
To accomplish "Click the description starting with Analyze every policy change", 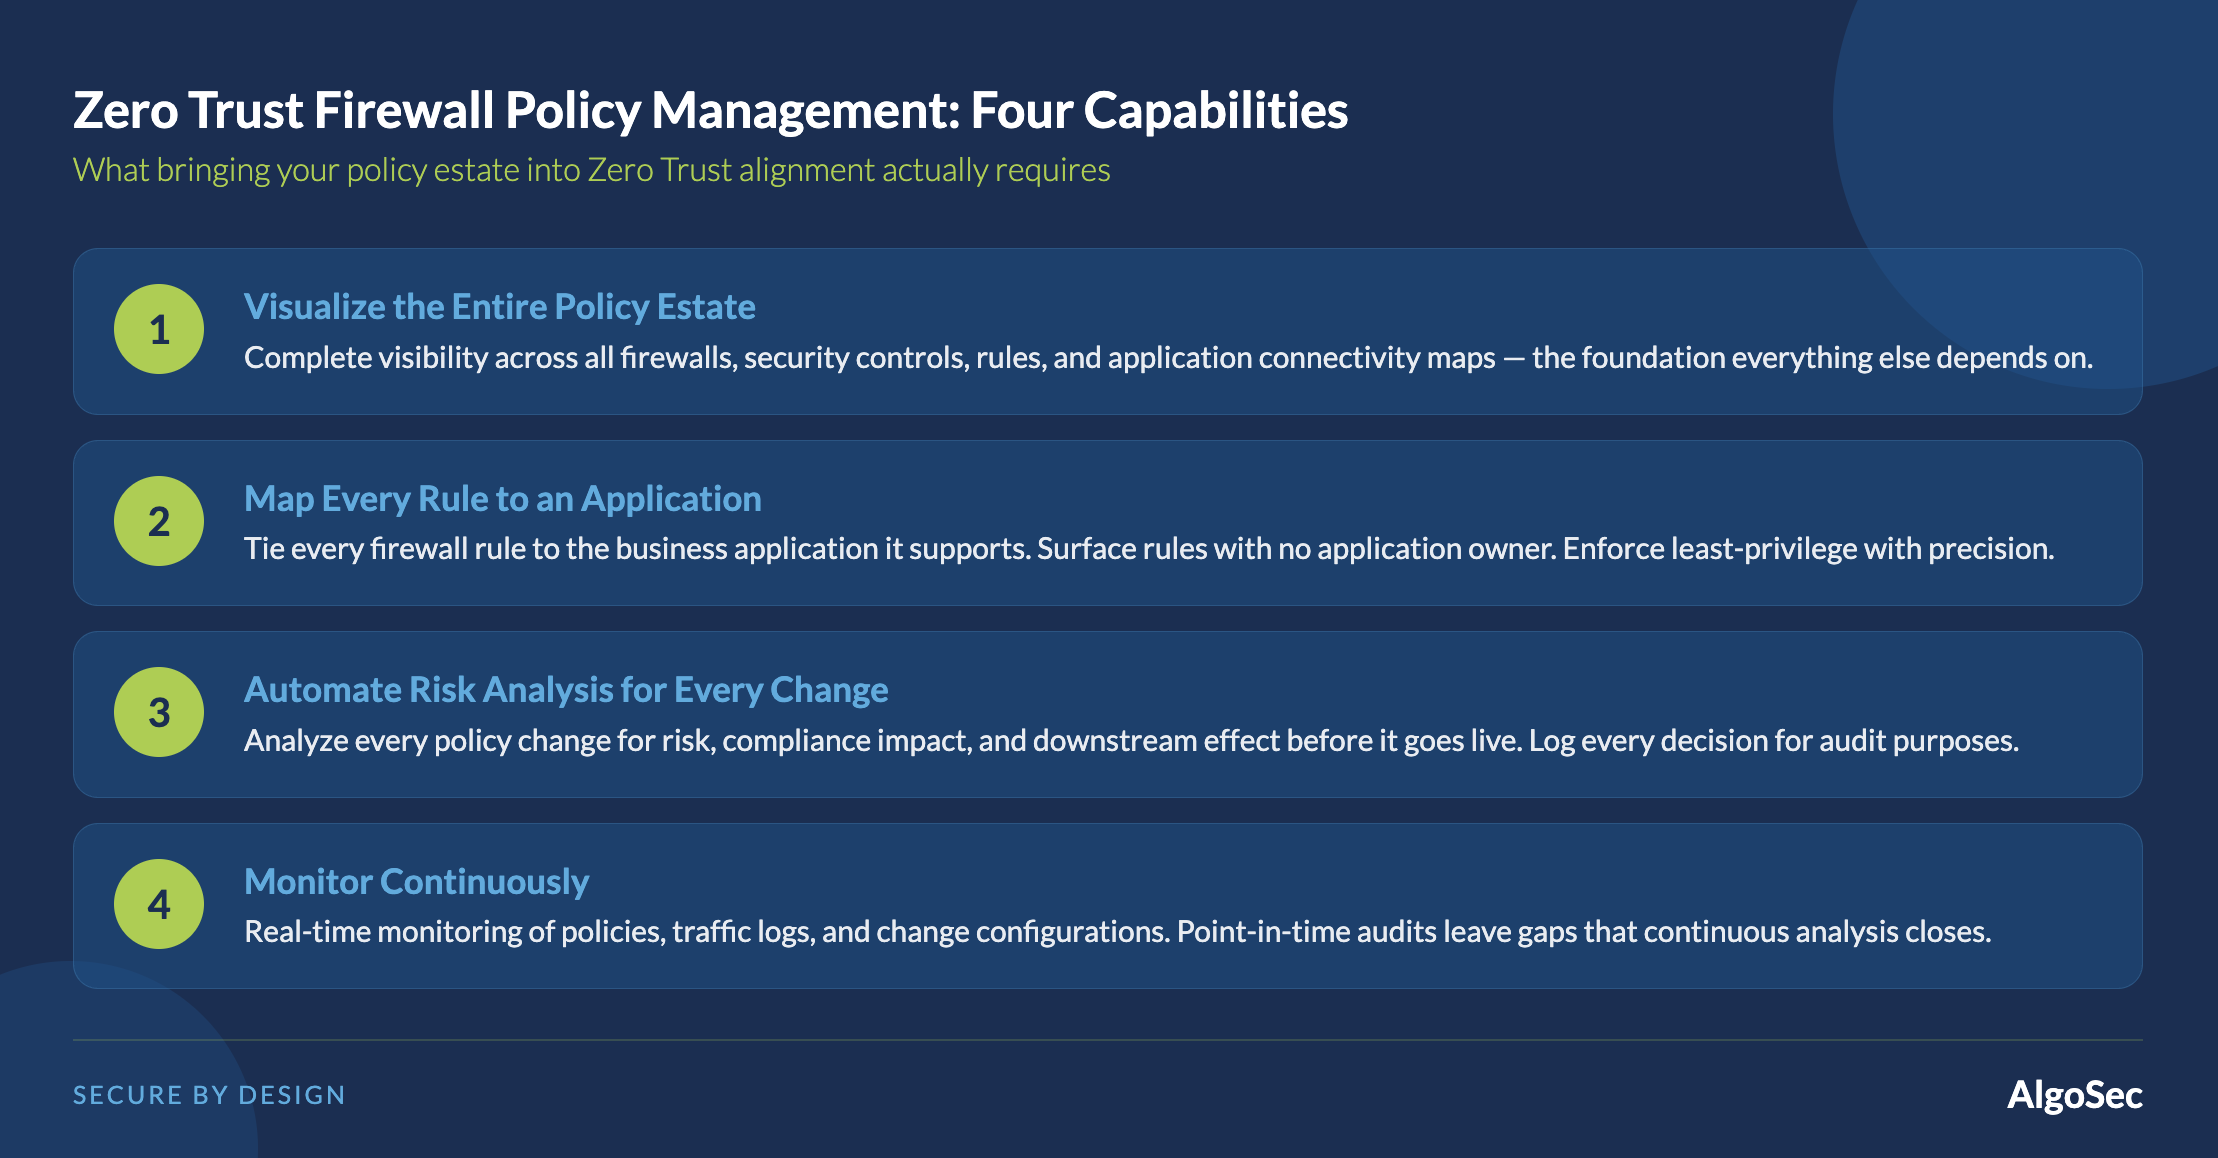I will point(1131,741).
